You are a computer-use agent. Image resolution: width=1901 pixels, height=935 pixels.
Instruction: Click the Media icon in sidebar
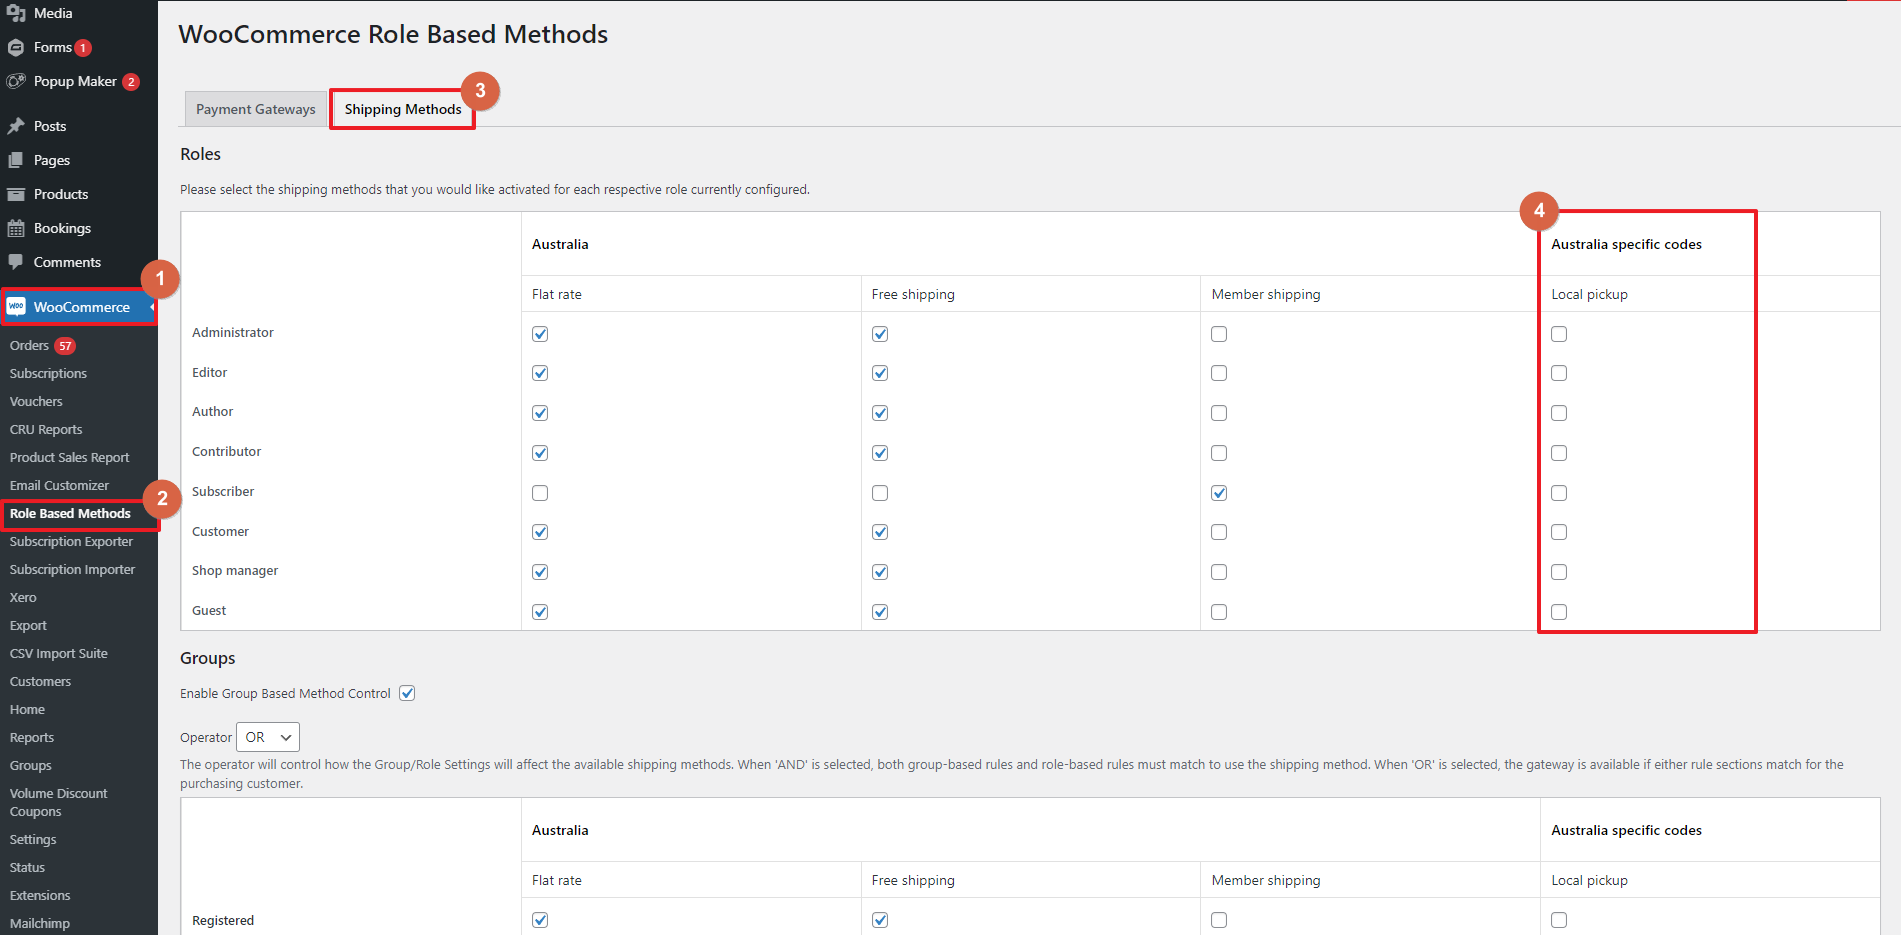(16, 13)
